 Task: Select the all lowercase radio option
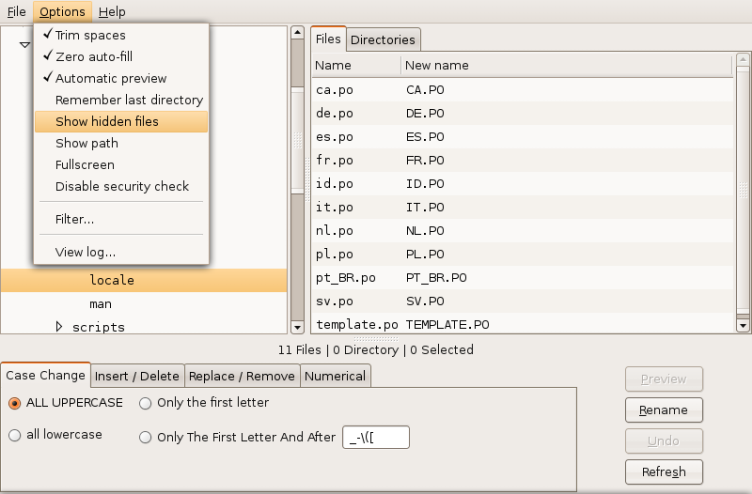pyautogui.click(x=15, y=435)
